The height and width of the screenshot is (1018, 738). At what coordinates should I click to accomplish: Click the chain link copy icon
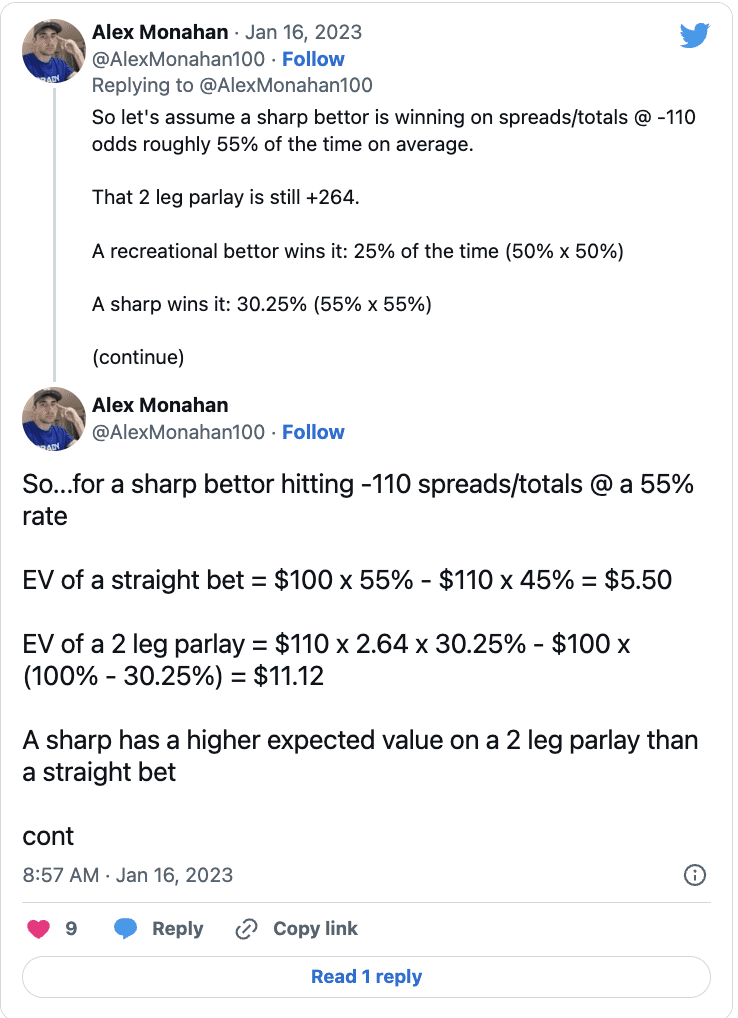click(x=247, y=929)
